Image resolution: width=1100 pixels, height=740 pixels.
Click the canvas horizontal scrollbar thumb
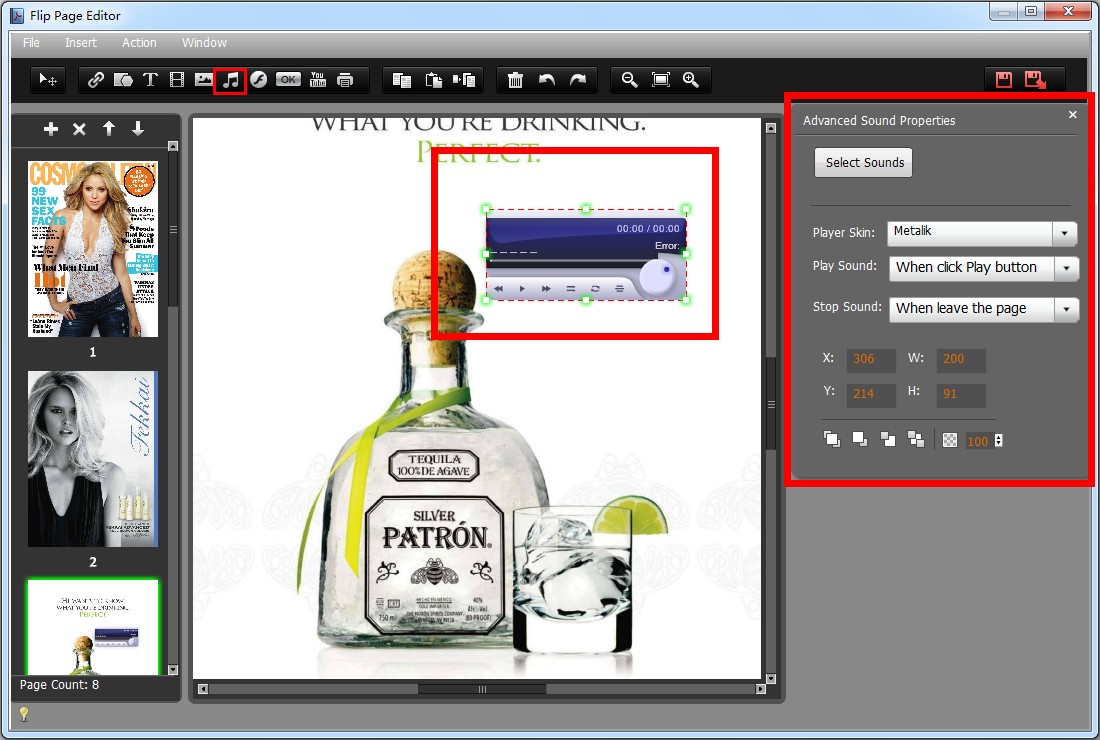pos(482,689)
